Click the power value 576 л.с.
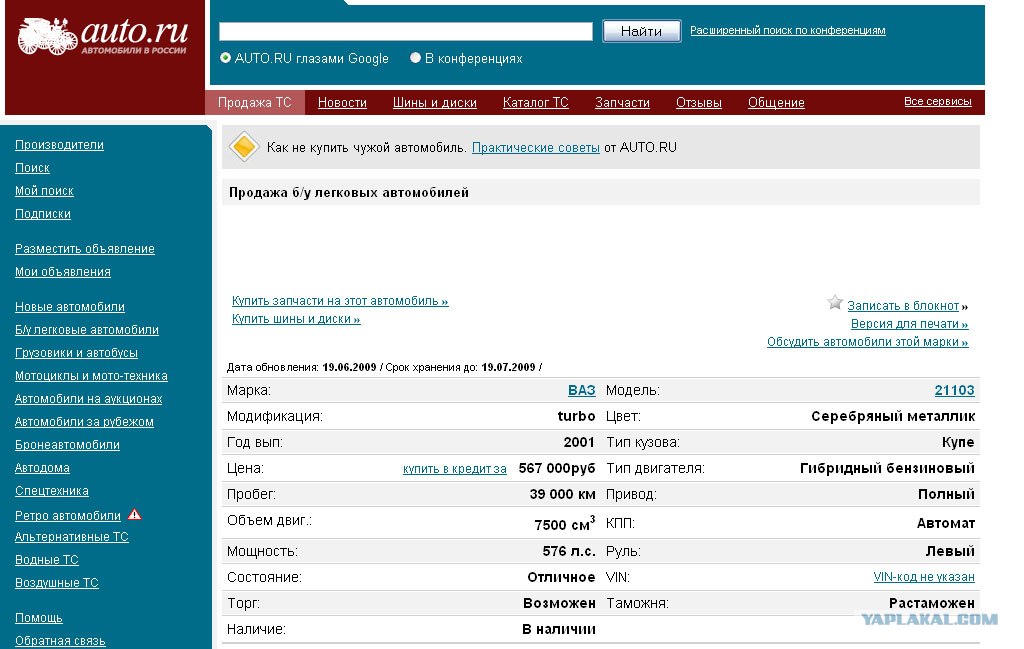Image resolution: width=1024 pixels, height=649 pixels. pyautogui.click(x=569, y=551)
